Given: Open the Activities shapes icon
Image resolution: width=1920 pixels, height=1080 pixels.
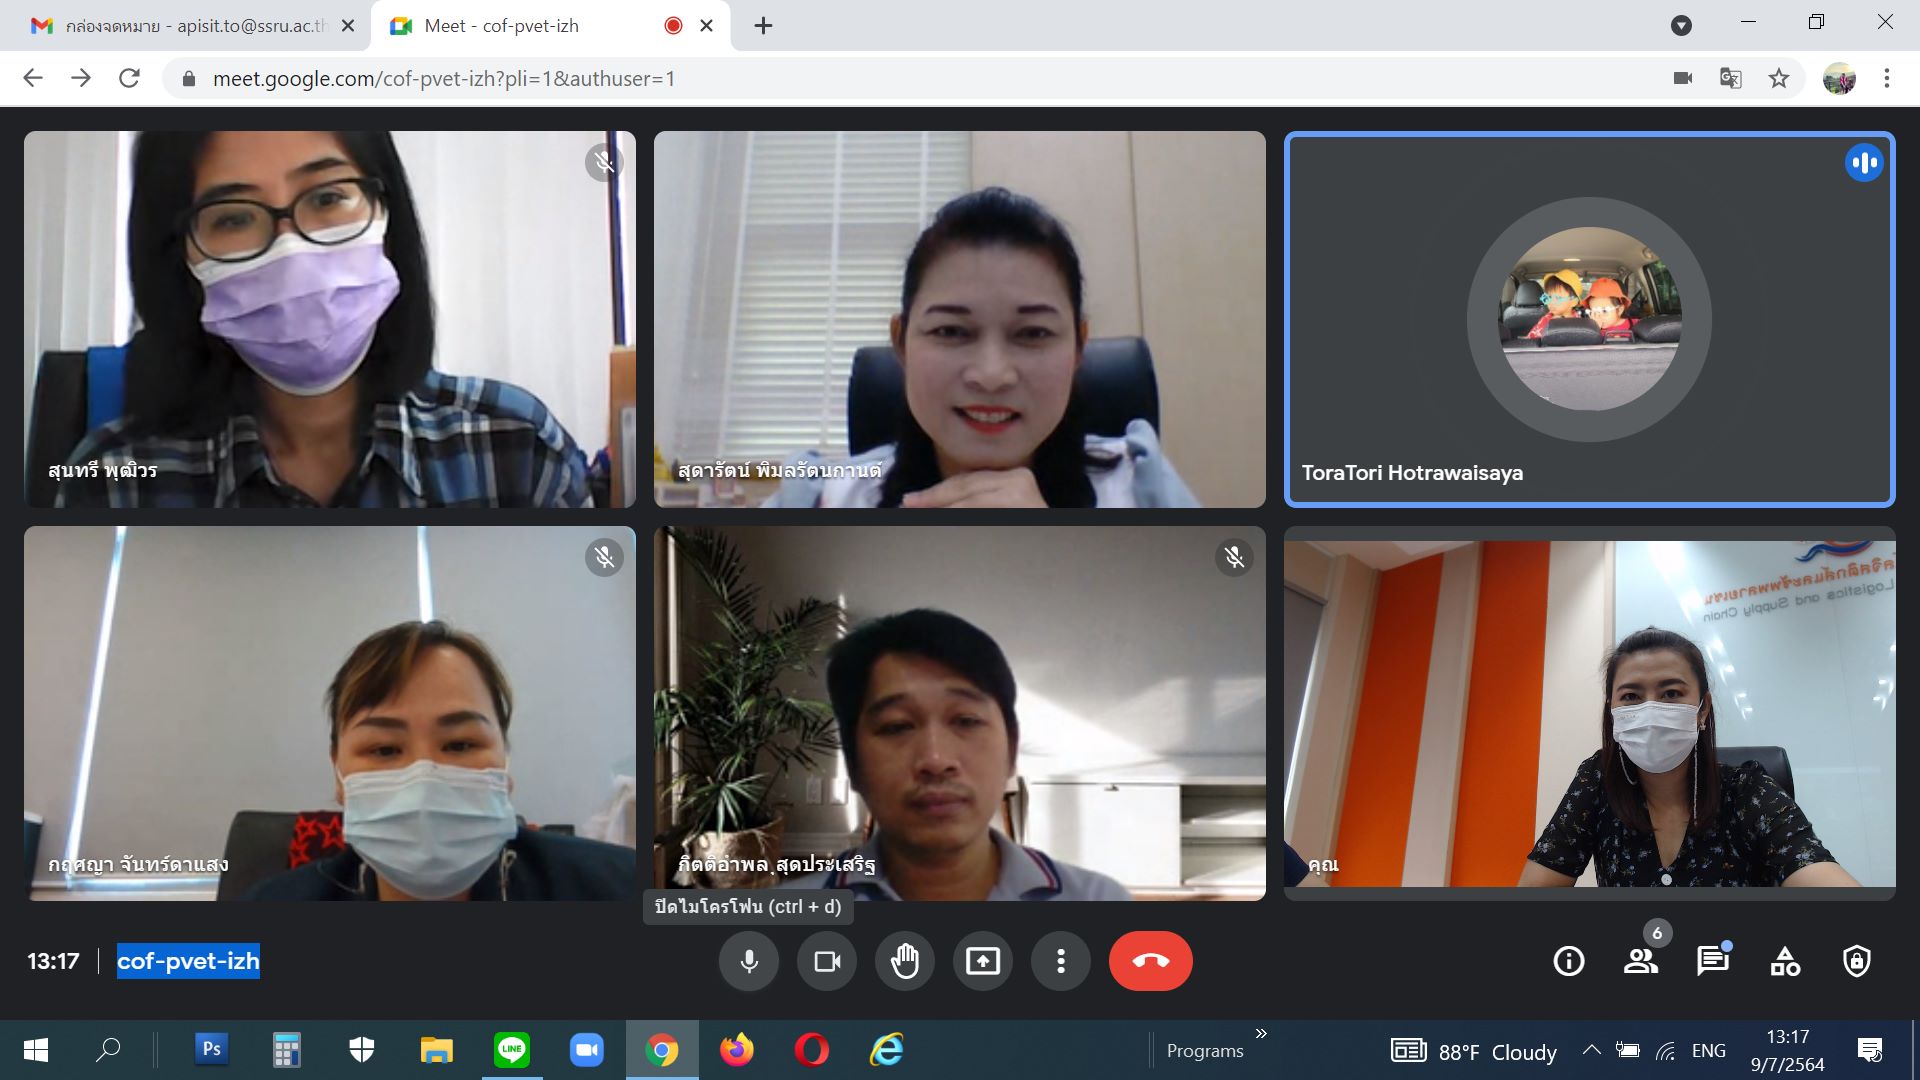Looking at the screenshot, I should click(1785, 961).
